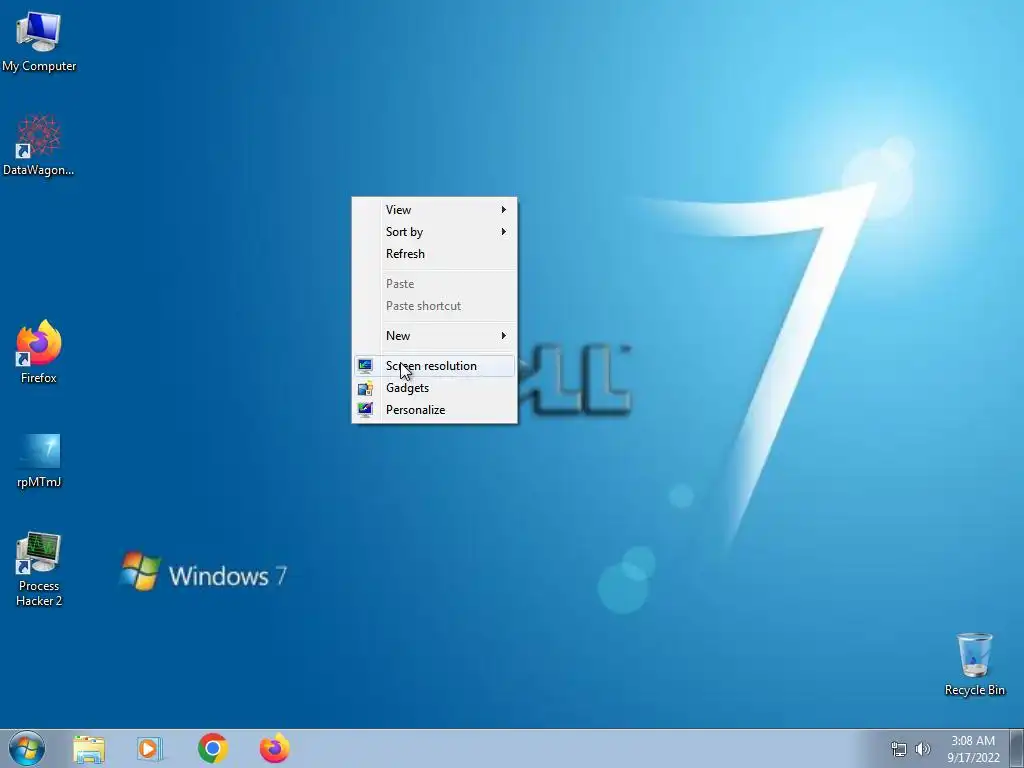
Task: Click the taskbar clock showing 3:08 AM
Action: click(973, 749)
